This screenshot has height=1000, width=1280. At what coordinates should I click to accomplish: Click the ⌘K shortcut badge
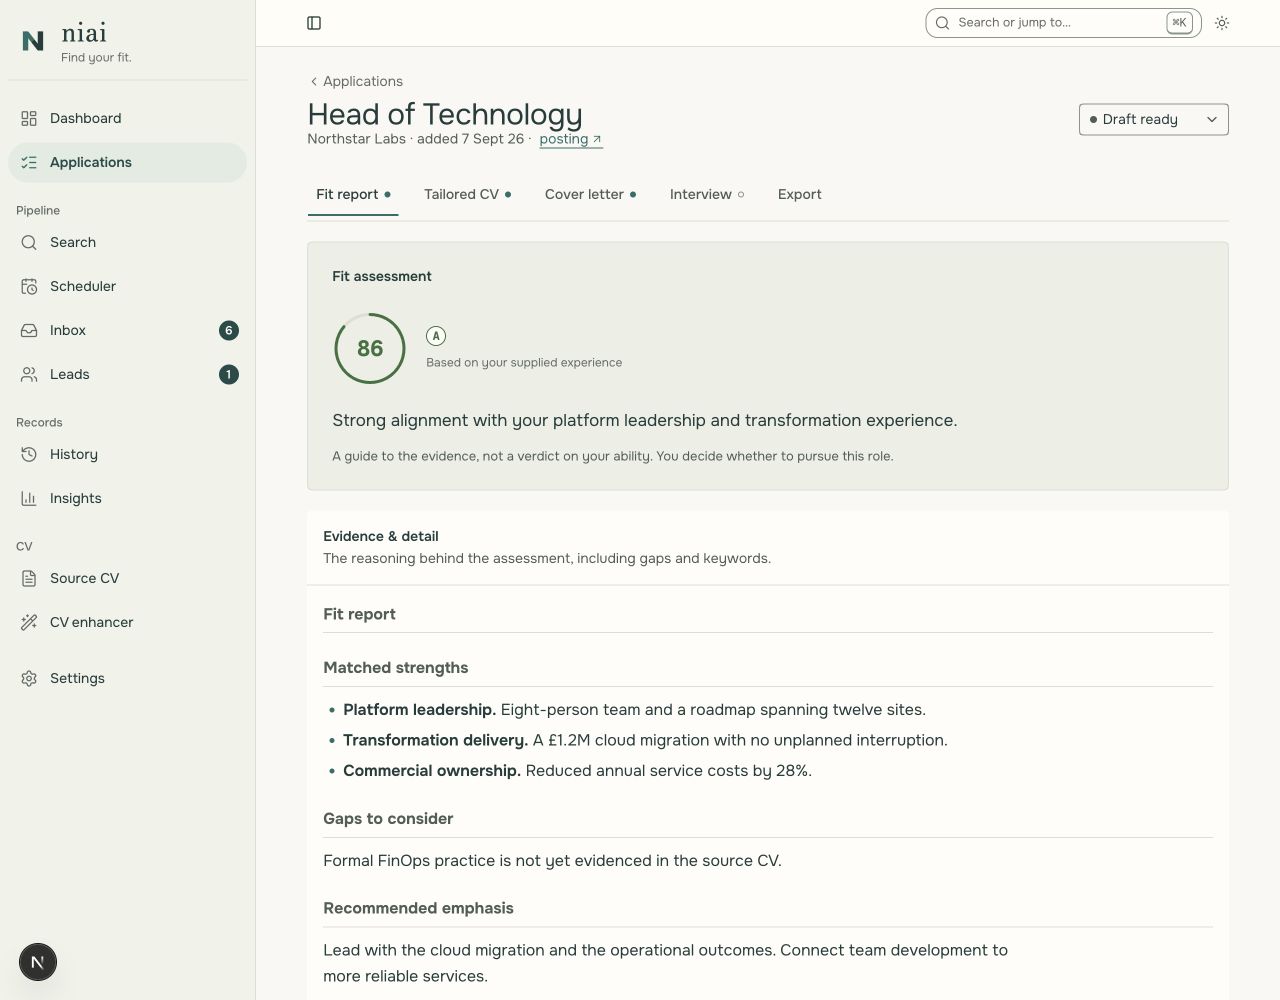pyautogui.click(x=1179, y=23)
